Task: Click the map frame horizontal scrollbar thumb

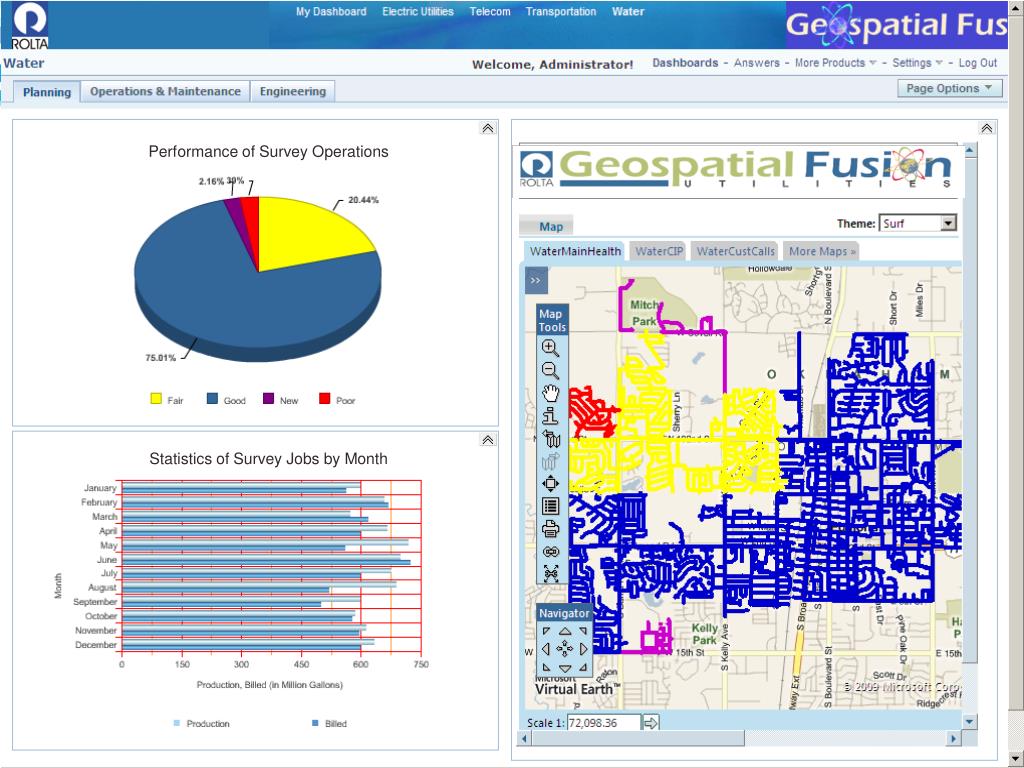Action: (638, 738)
